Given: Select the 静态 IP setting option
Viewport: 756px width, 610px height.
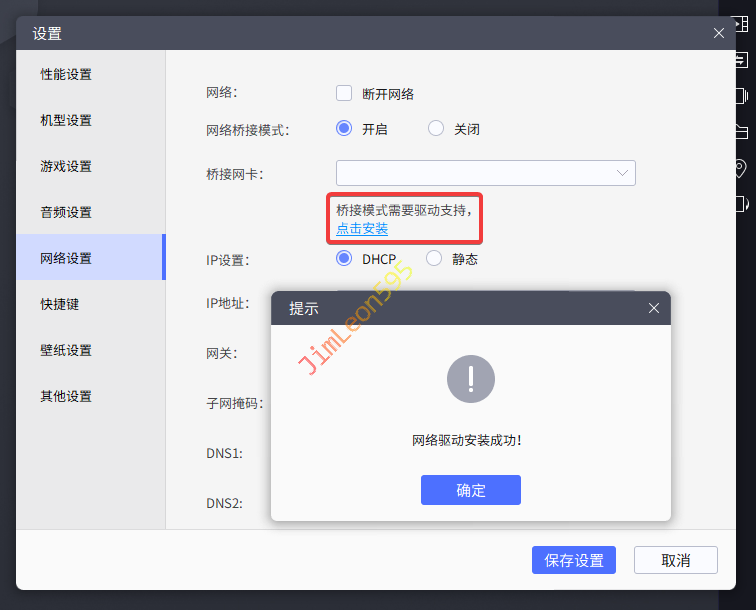Looking at the screenshot, I should point(434,258).
